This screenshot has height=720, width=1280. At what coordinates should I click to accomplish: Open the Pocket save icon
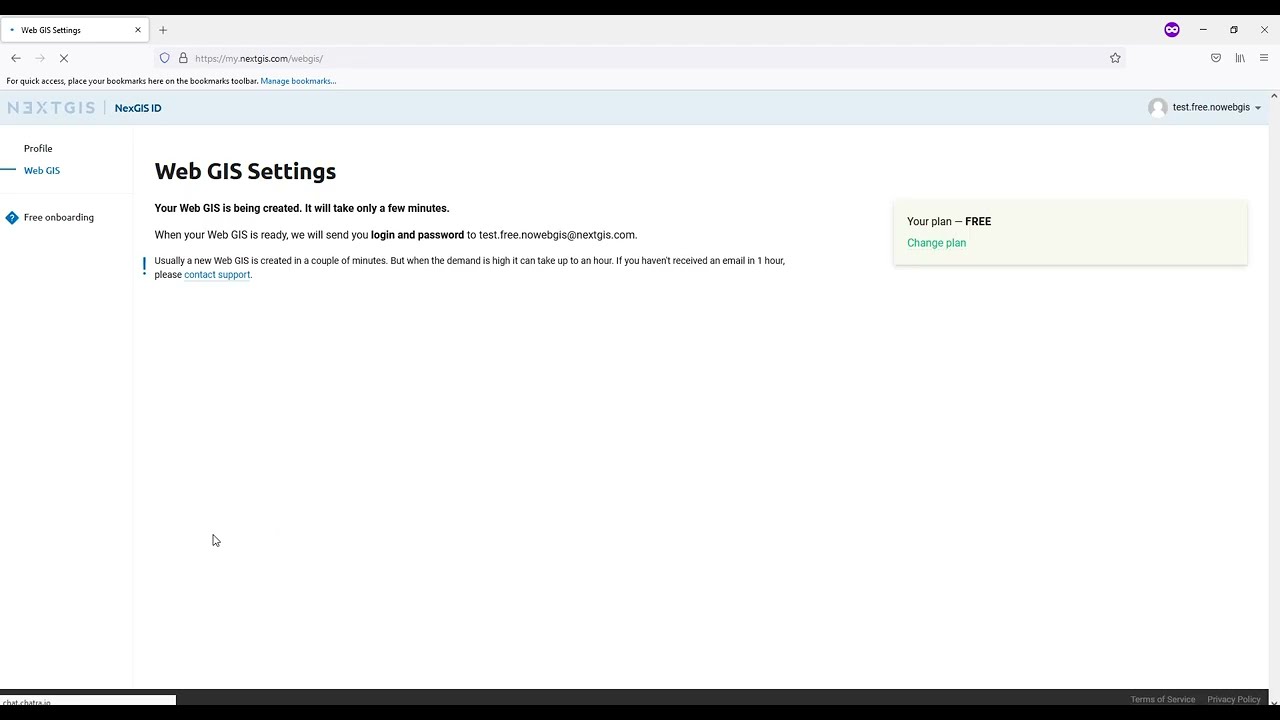1216,58
